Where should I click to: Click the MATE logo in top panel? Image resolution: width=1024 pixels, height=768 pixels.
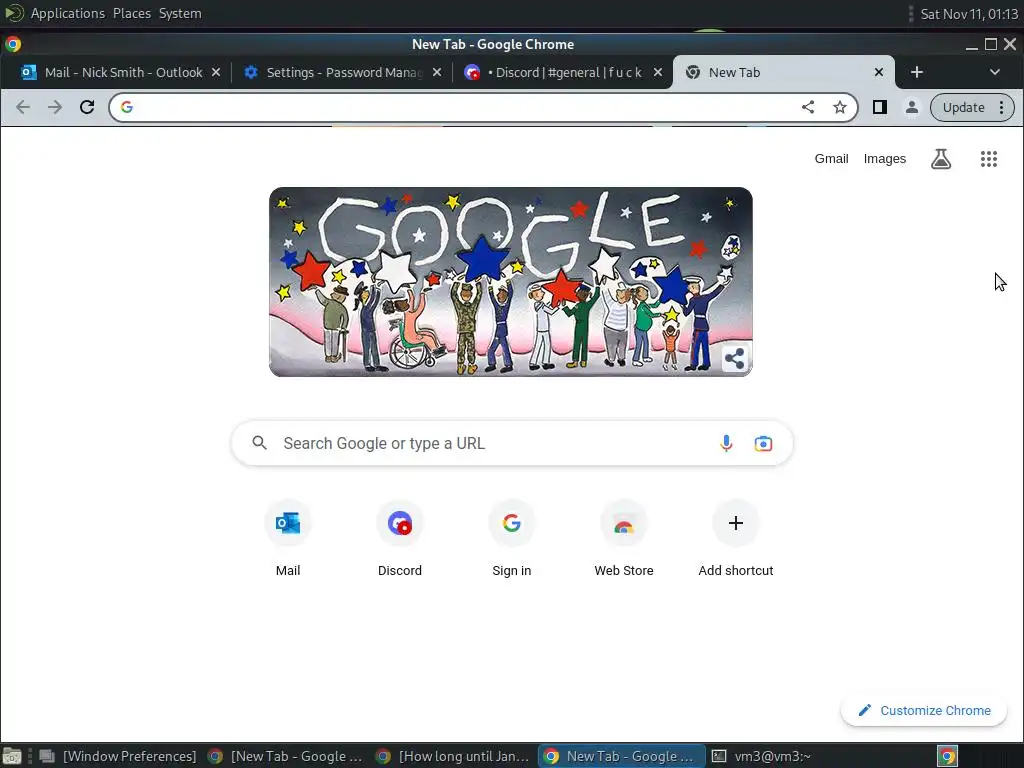13,13
